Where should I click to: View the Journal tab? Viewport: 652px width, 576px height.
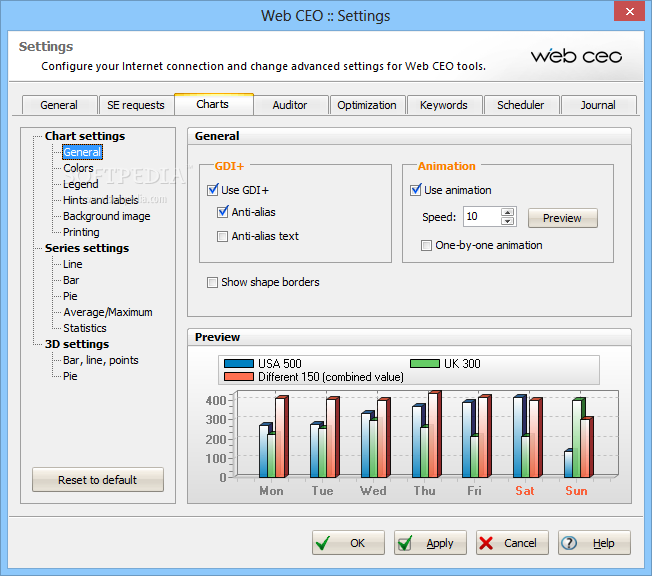pyautogui.click(x=598, y=105)
